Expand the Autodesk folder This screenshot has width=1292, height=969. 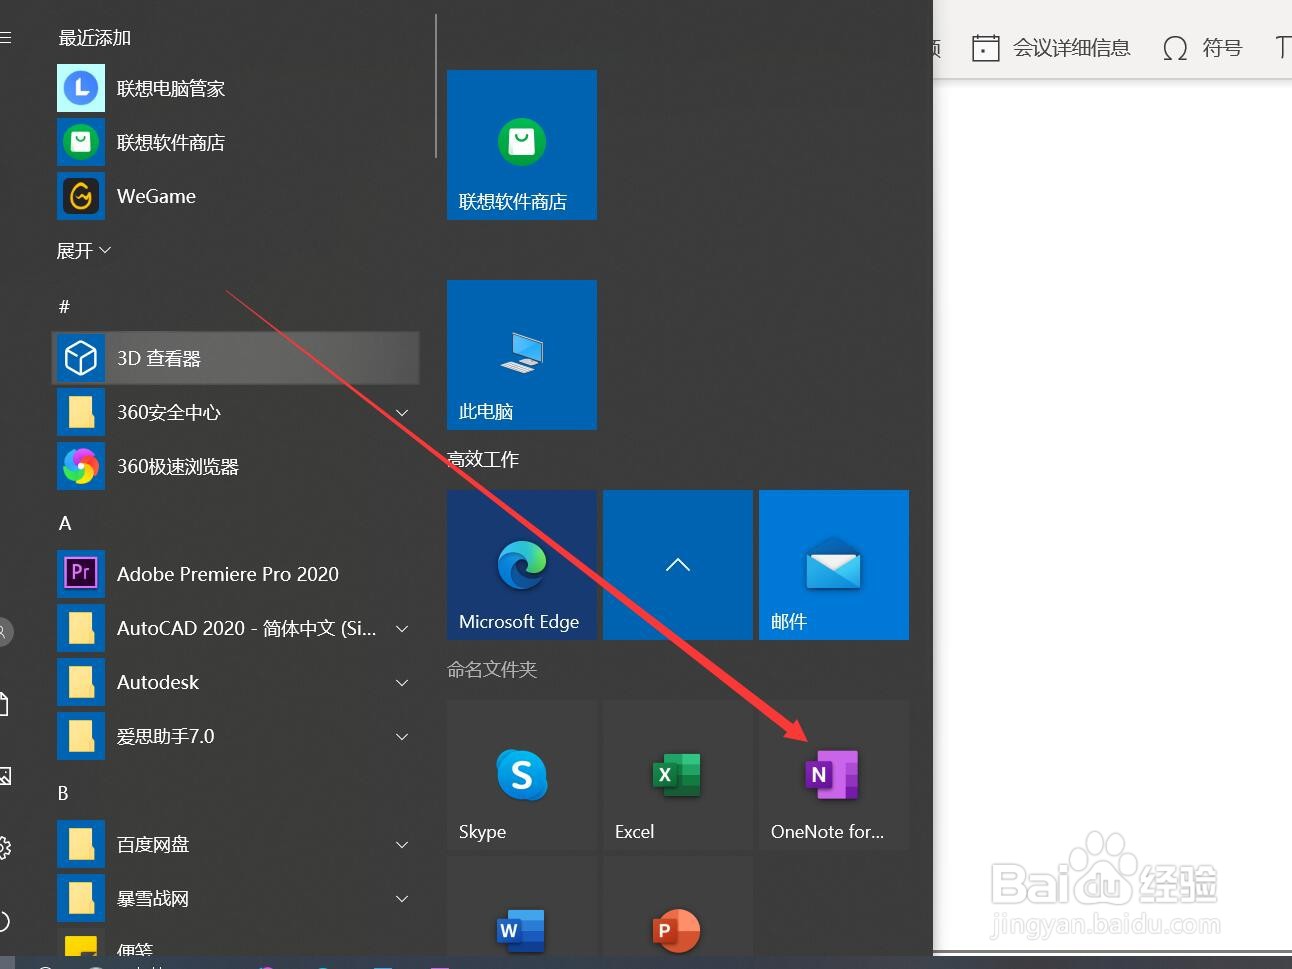pos(236,682)
